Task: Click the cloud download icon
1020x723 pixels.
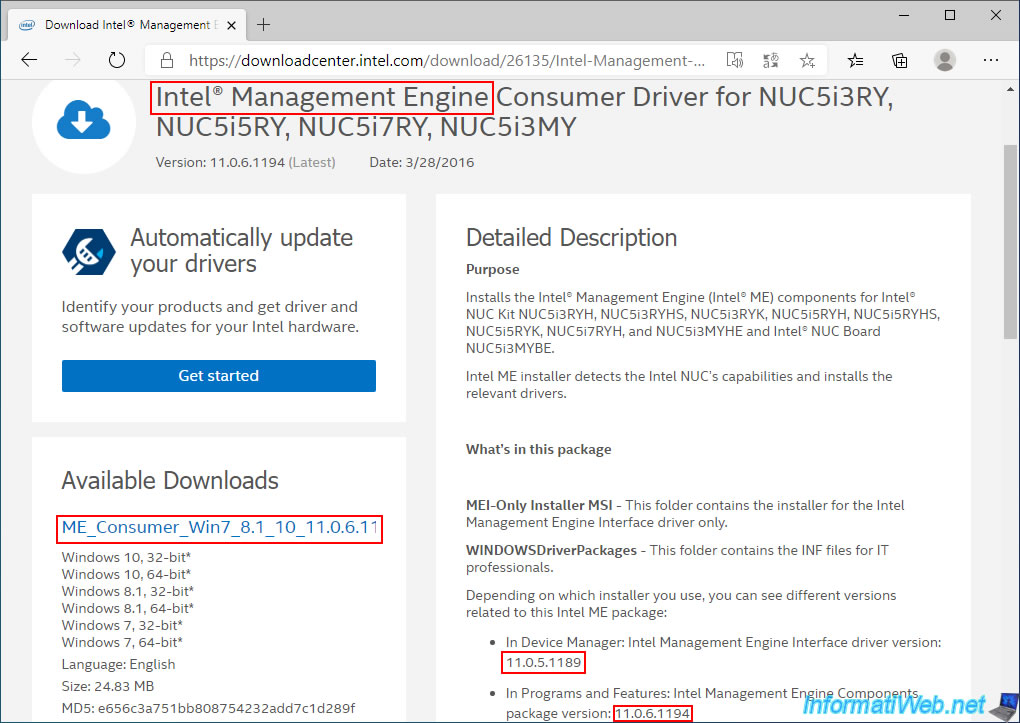Action: point(83,120)
